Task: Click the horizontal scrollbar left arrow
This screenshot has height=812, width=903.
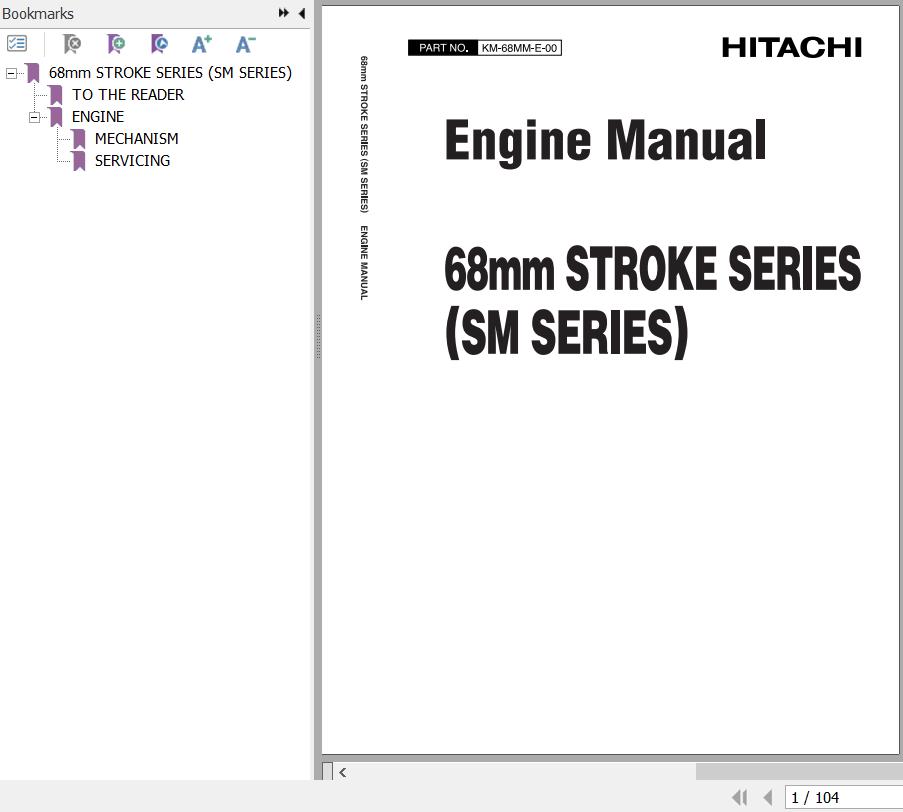Action: click(x=343, y=772)
